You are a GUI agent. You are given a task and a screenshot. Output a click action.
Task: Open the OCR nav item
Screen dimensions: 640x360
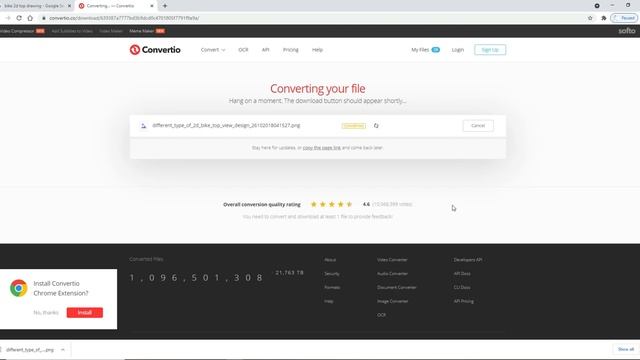coord(243,50)
